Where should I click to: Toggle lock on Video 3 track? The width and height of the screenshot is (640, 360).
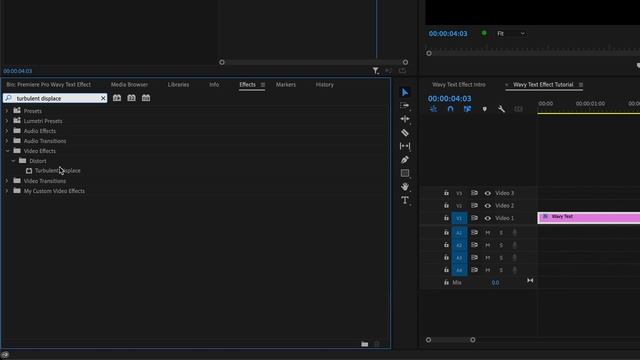(446, 193)
